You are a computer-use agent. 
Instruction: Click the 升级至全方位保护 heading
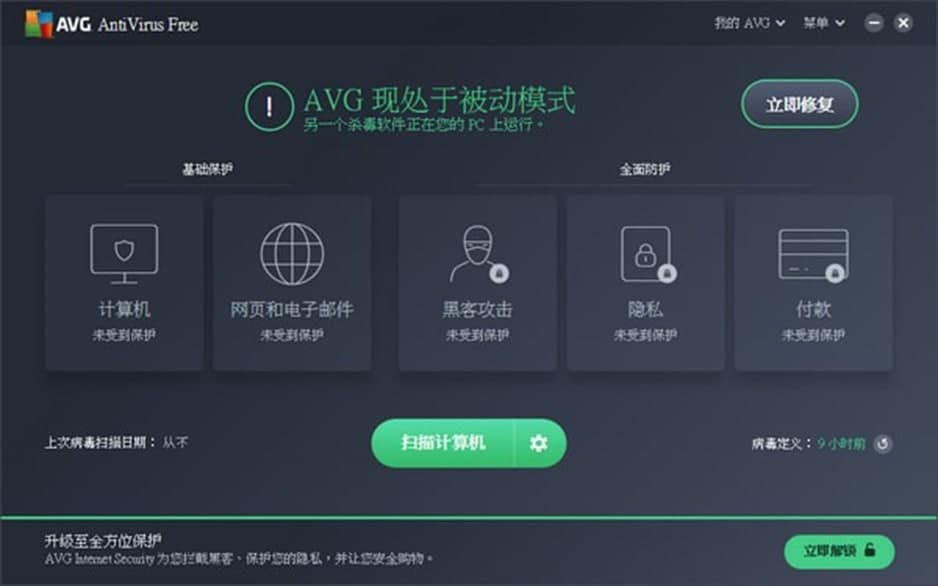tap(102, 541)
